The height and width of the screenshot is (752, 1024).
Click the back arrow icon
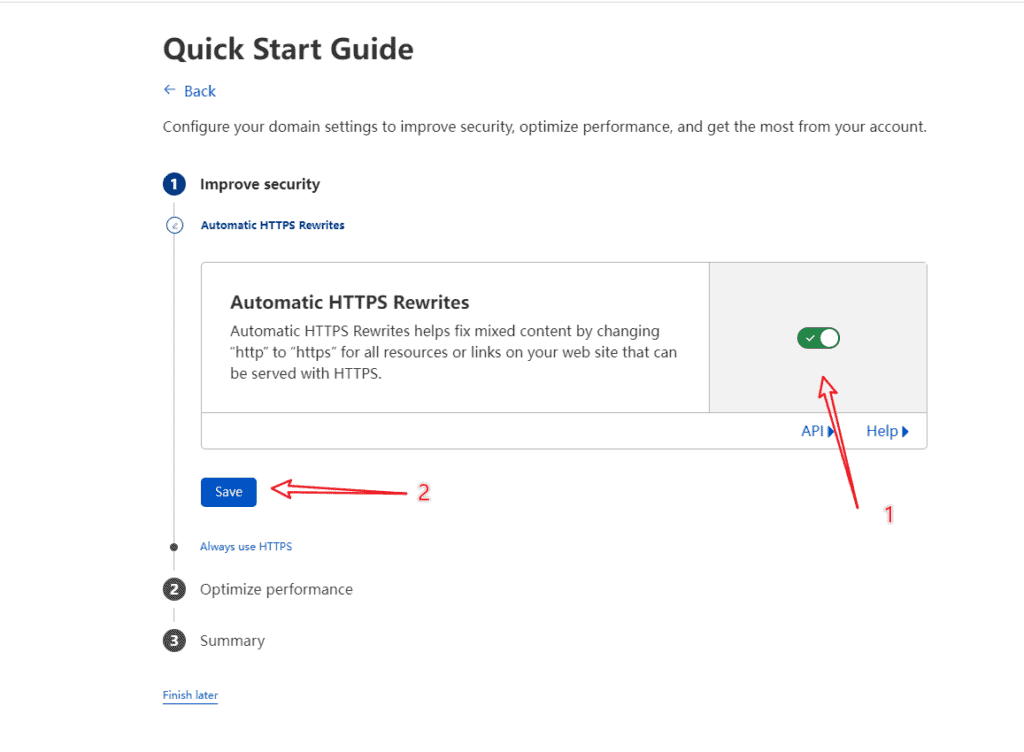tap(170, 90)
